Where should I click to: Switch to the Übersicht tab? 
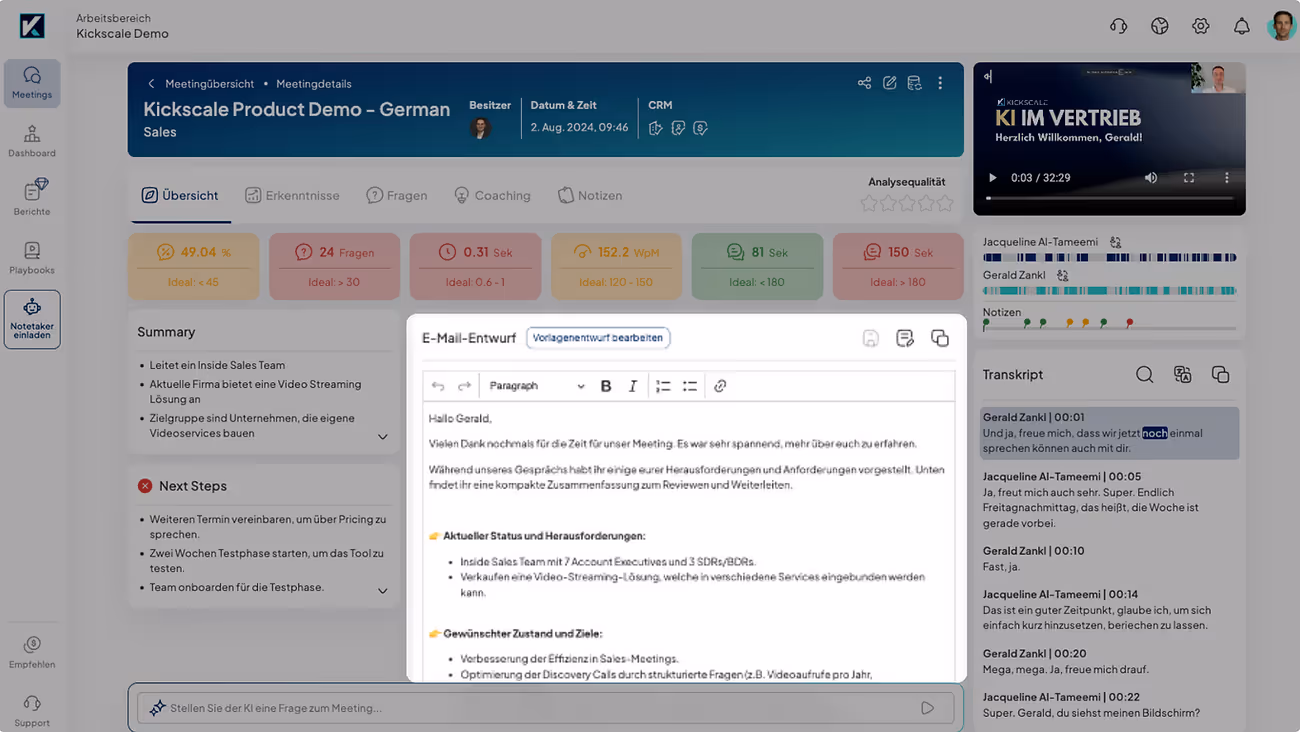pos(180,195)
